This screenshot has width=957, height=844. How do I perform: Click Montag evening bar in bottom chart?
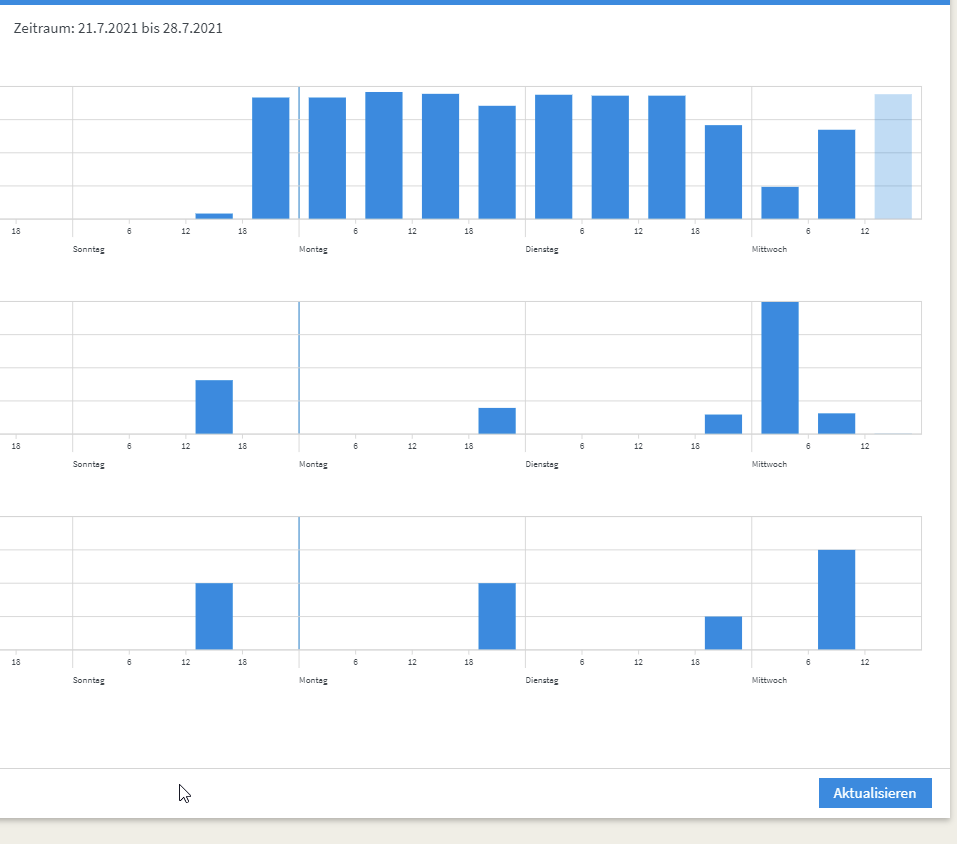point(497,616)
